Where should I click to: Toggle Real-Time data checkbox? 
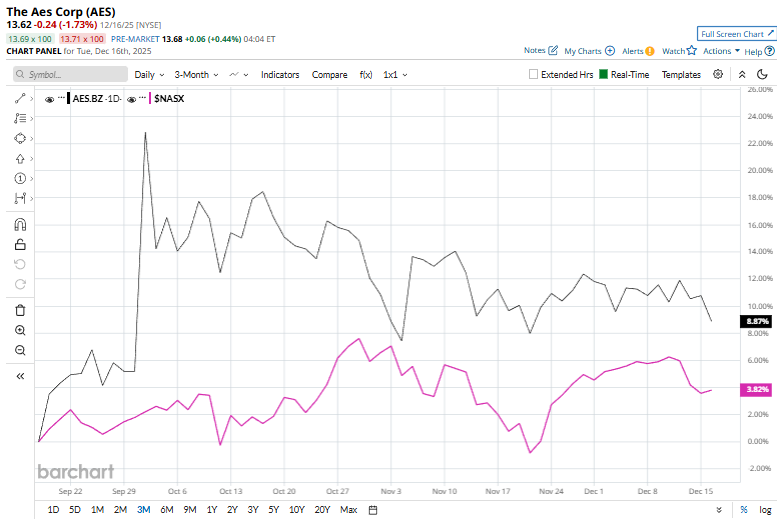pos(603,74)
